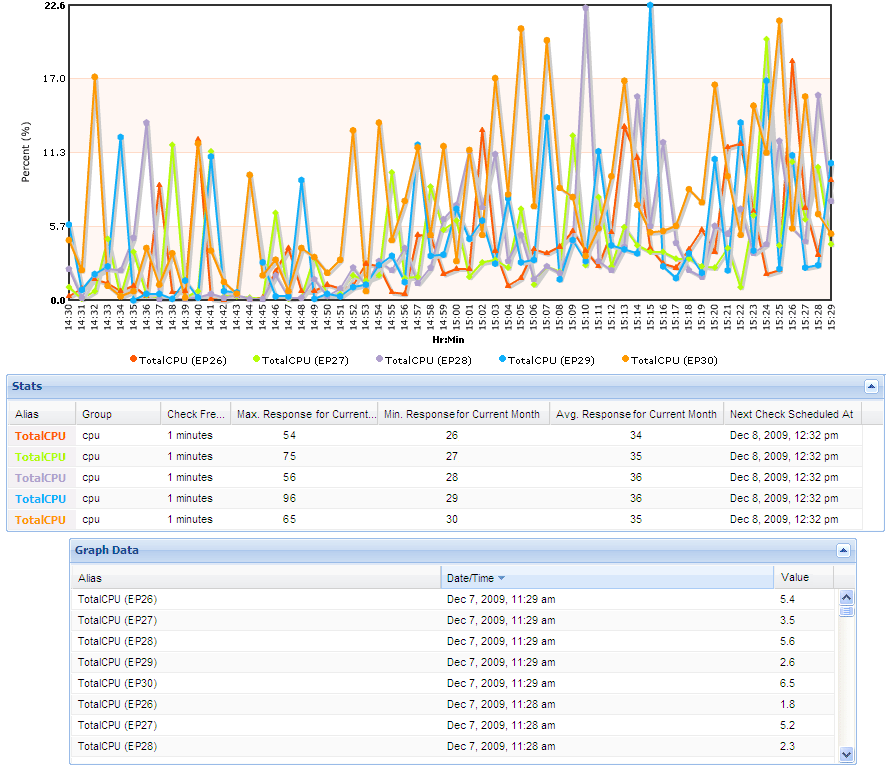Click the 14:30 time axis label

click(69, 317)
